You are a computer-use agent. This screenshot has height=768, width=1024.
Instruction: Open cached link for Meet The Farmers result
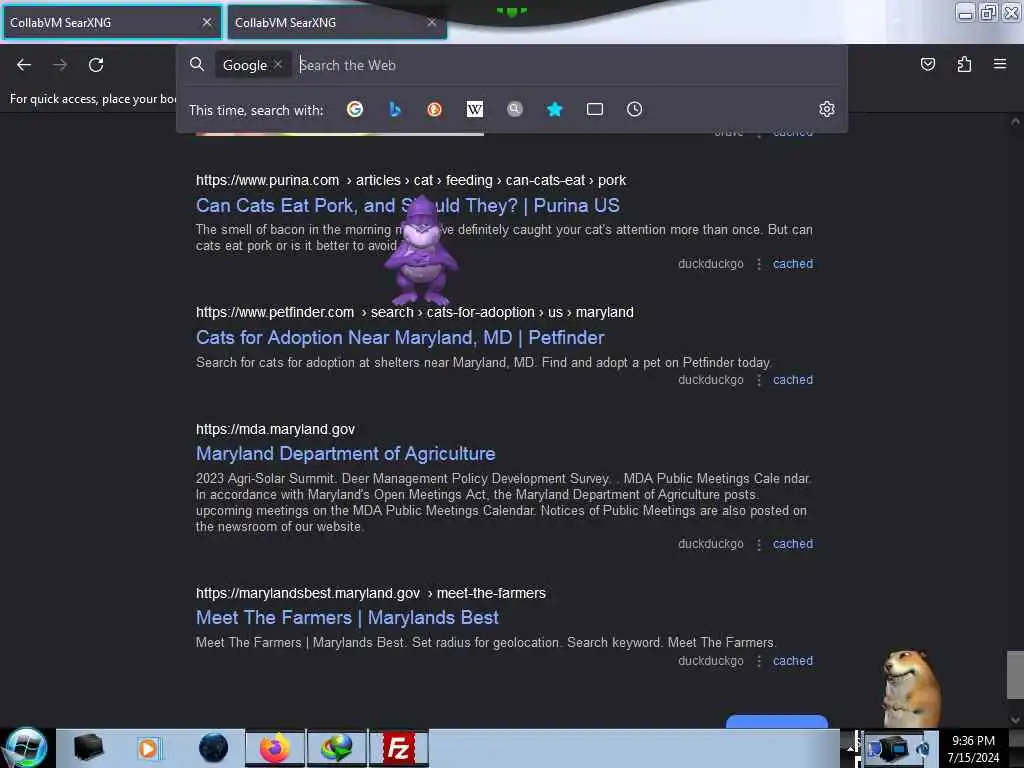793,661
